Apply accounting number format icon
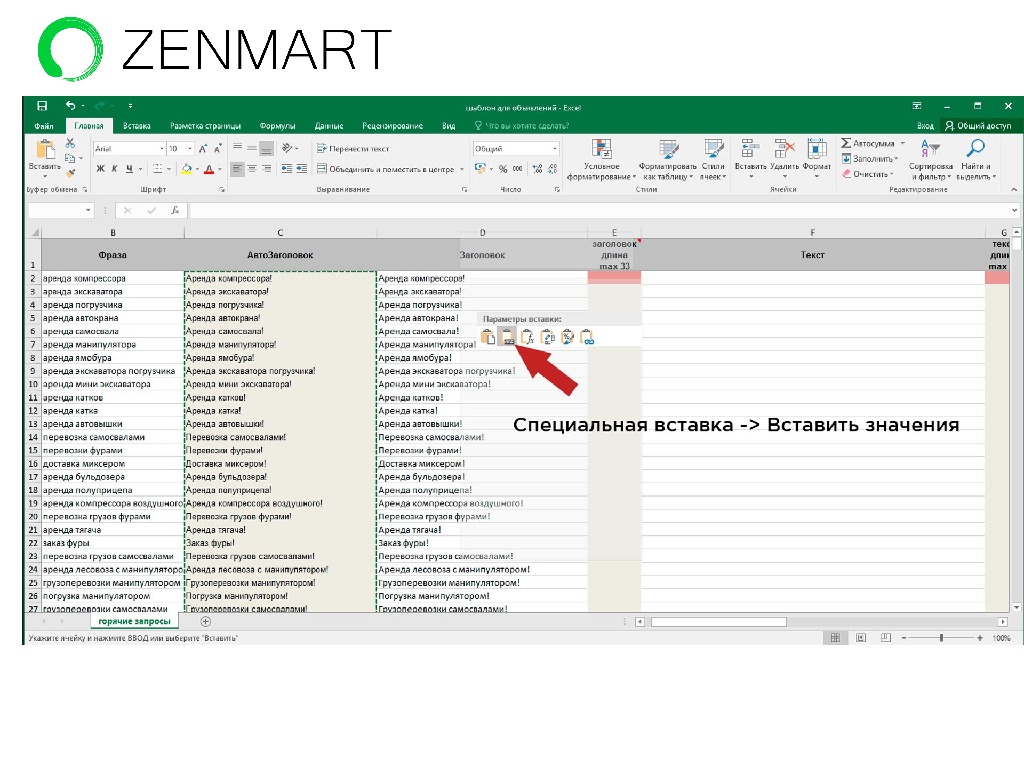The image size is (1024, 768). click(480, 169)
